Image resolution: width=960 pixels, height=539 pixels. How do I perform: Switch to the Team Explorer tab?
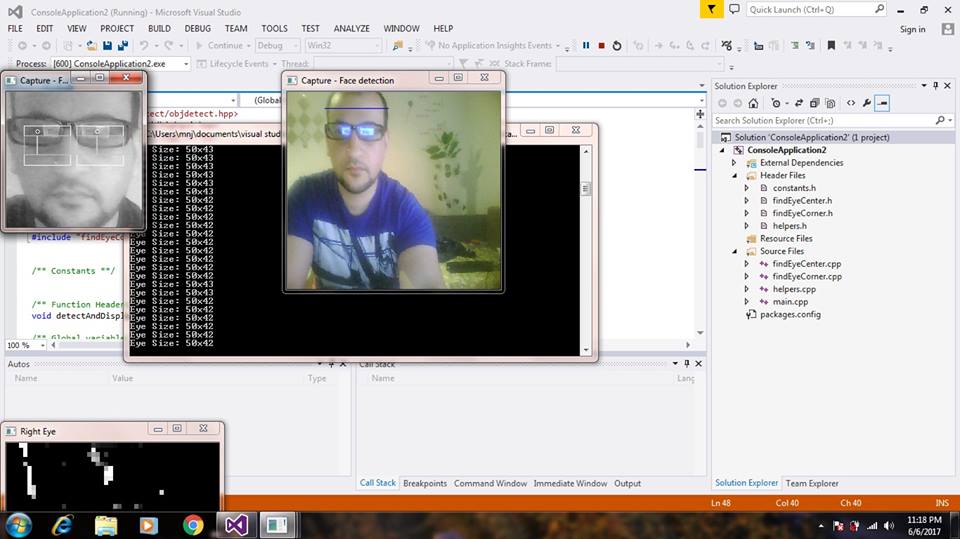[812, 483]
